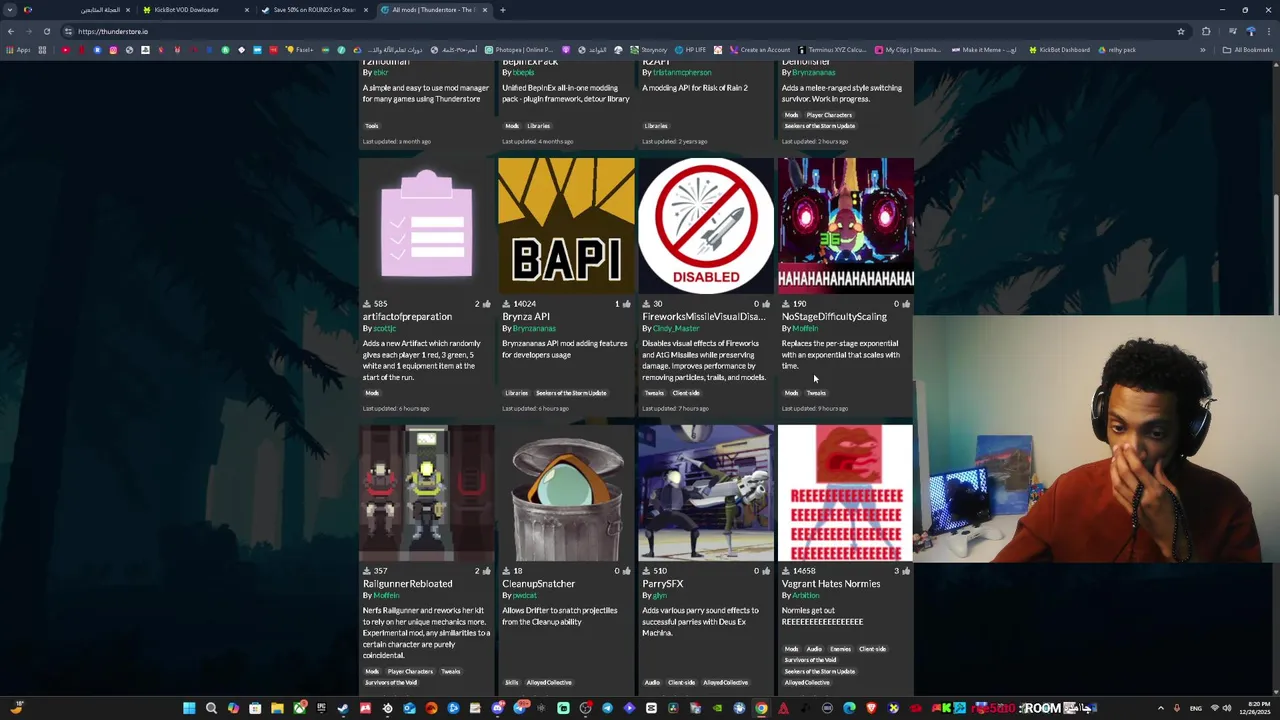The height and width of the screenshot is (720, 1280).
Task: Open Windows Start menu
Action: pyautogui.click(x=189, y=708)
